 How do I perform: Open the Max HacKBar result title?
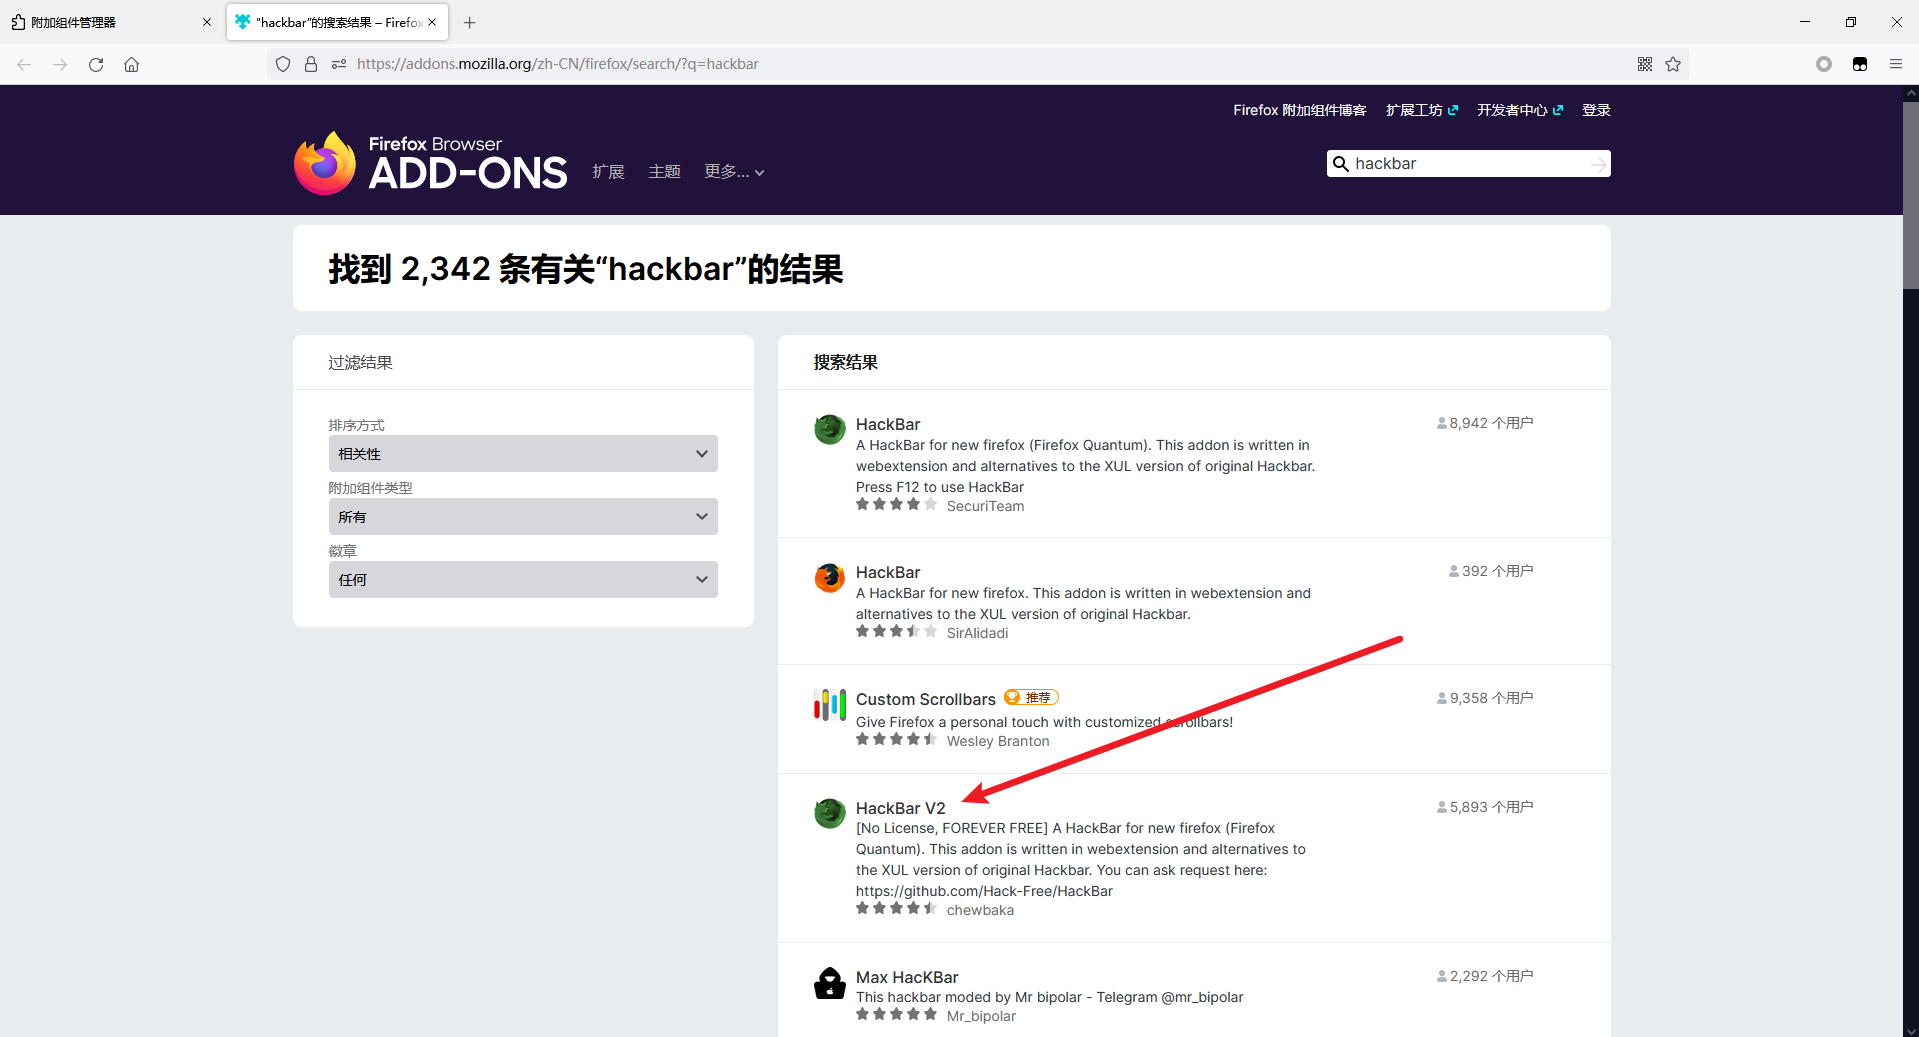tap(907, 977)
